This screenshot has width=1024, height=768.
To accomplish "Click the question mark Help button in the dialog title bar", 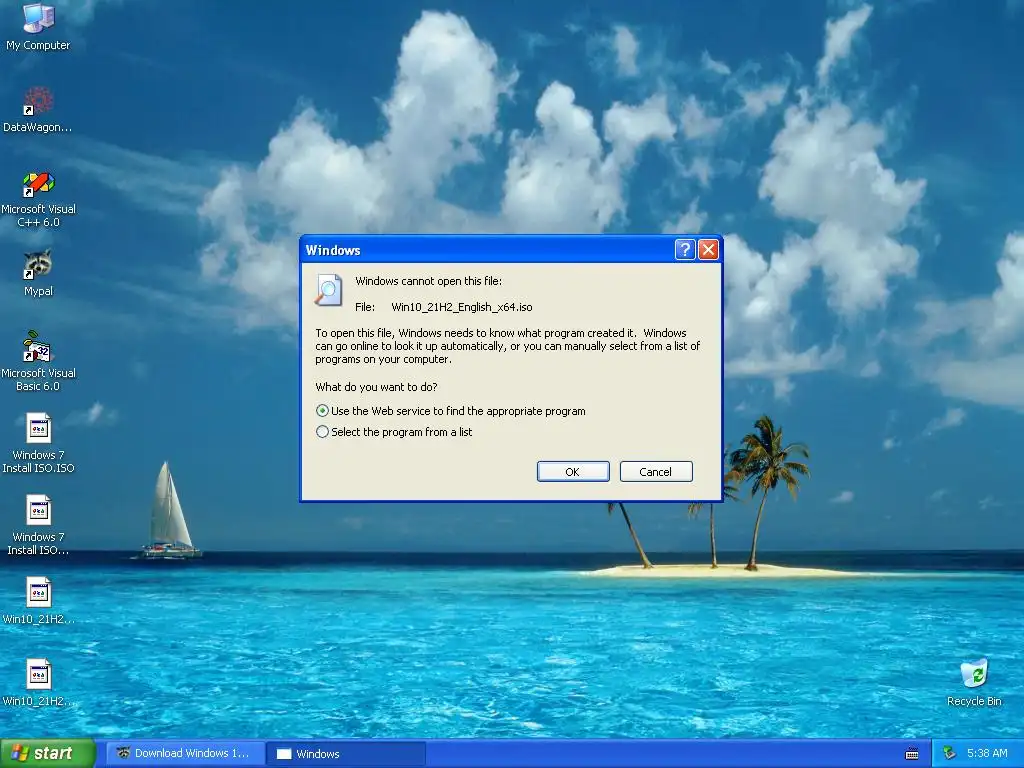I will tap(684, 249).
